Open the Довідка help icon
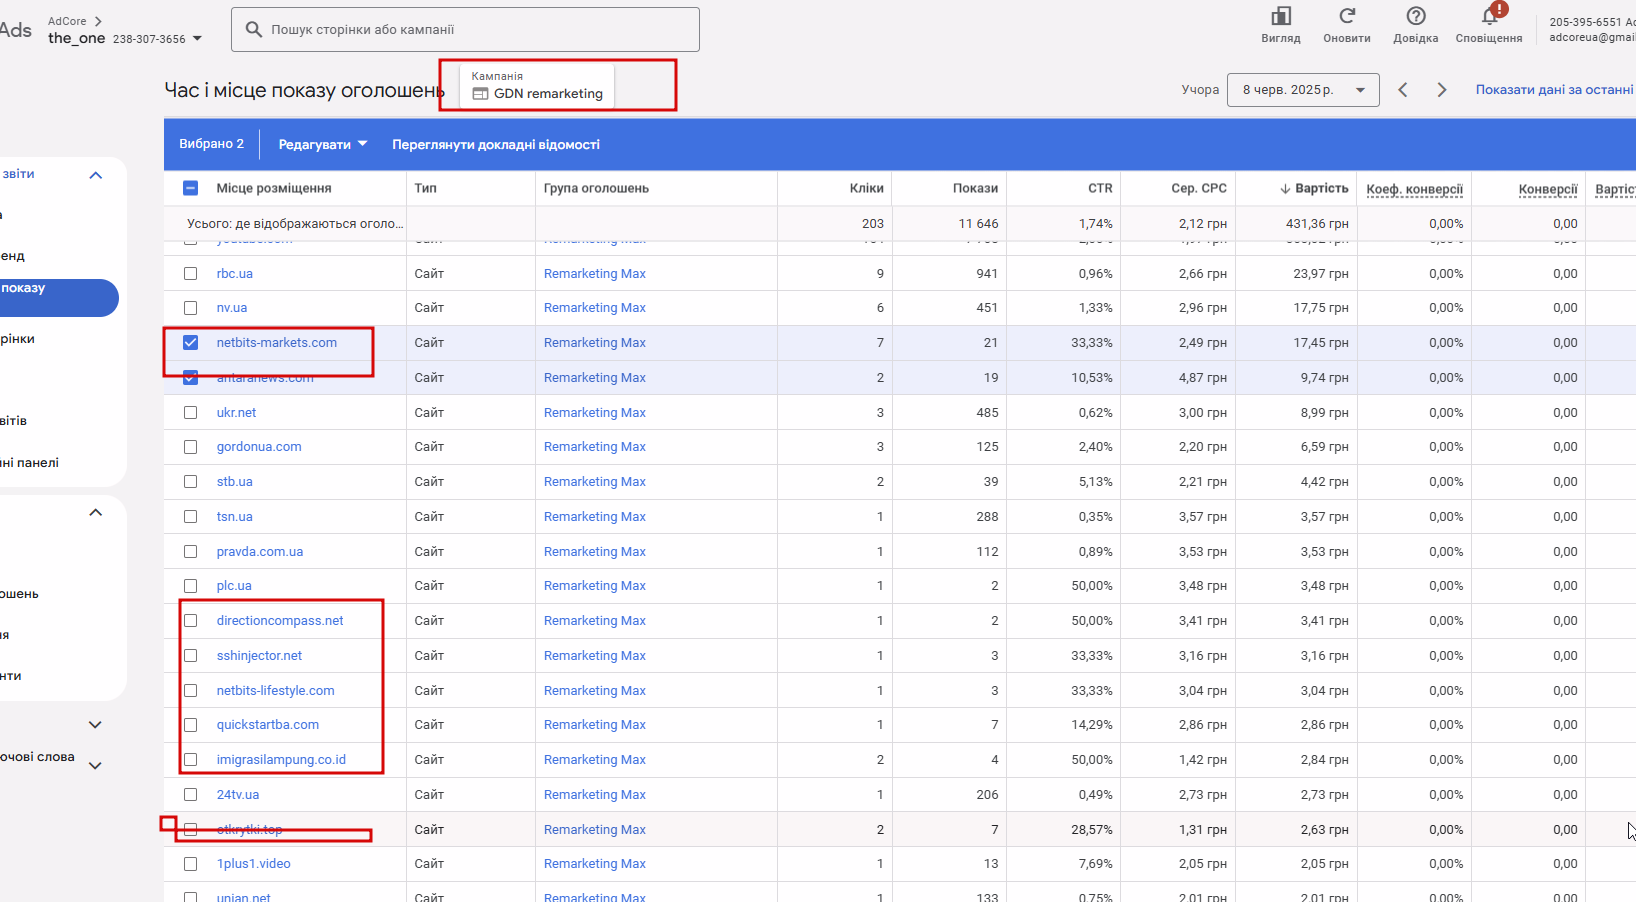 tap(1415, 16)
